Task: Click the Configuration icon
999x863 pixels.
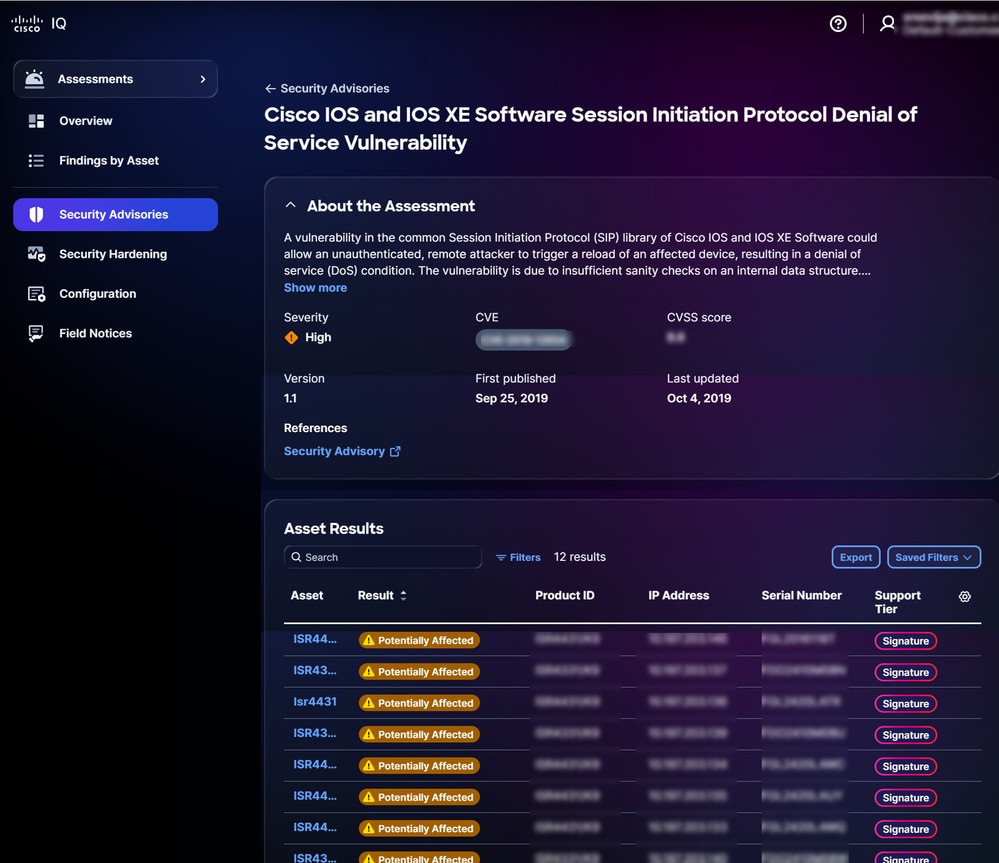Action: pos(36,294)
